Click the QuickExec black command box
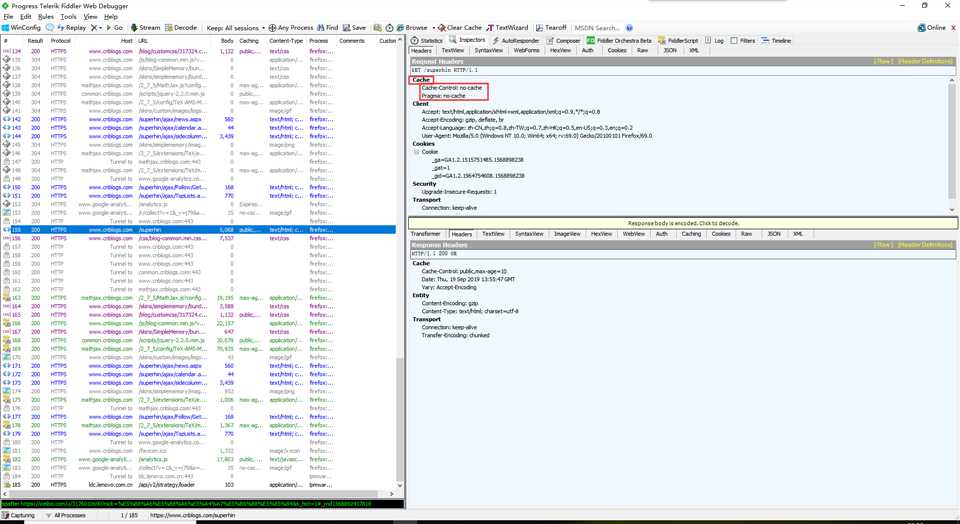 pyautogui.click(x=202, y=504)
